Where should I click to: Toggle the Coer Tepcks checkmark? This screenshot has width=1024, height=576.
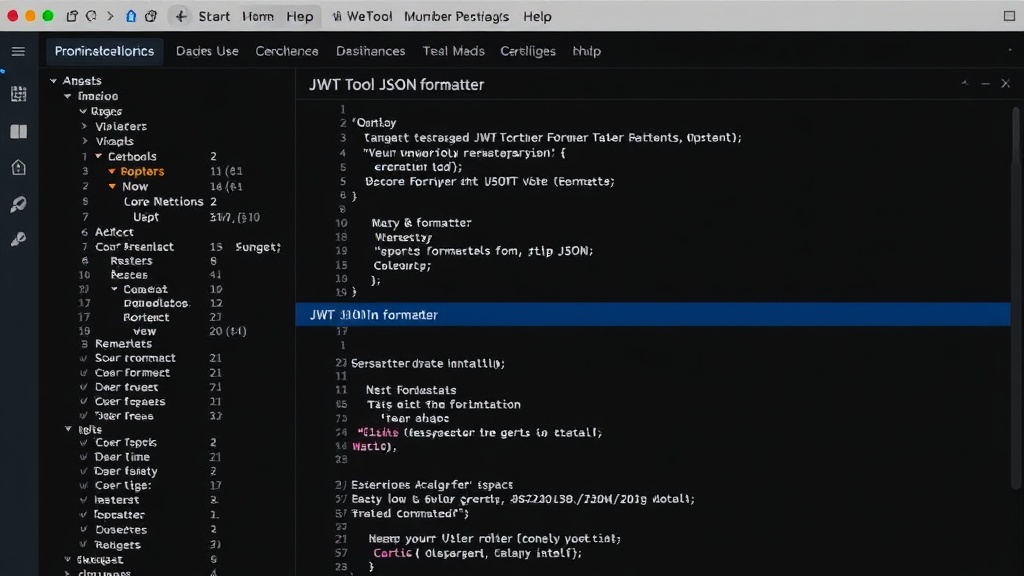tap(84, 443)
